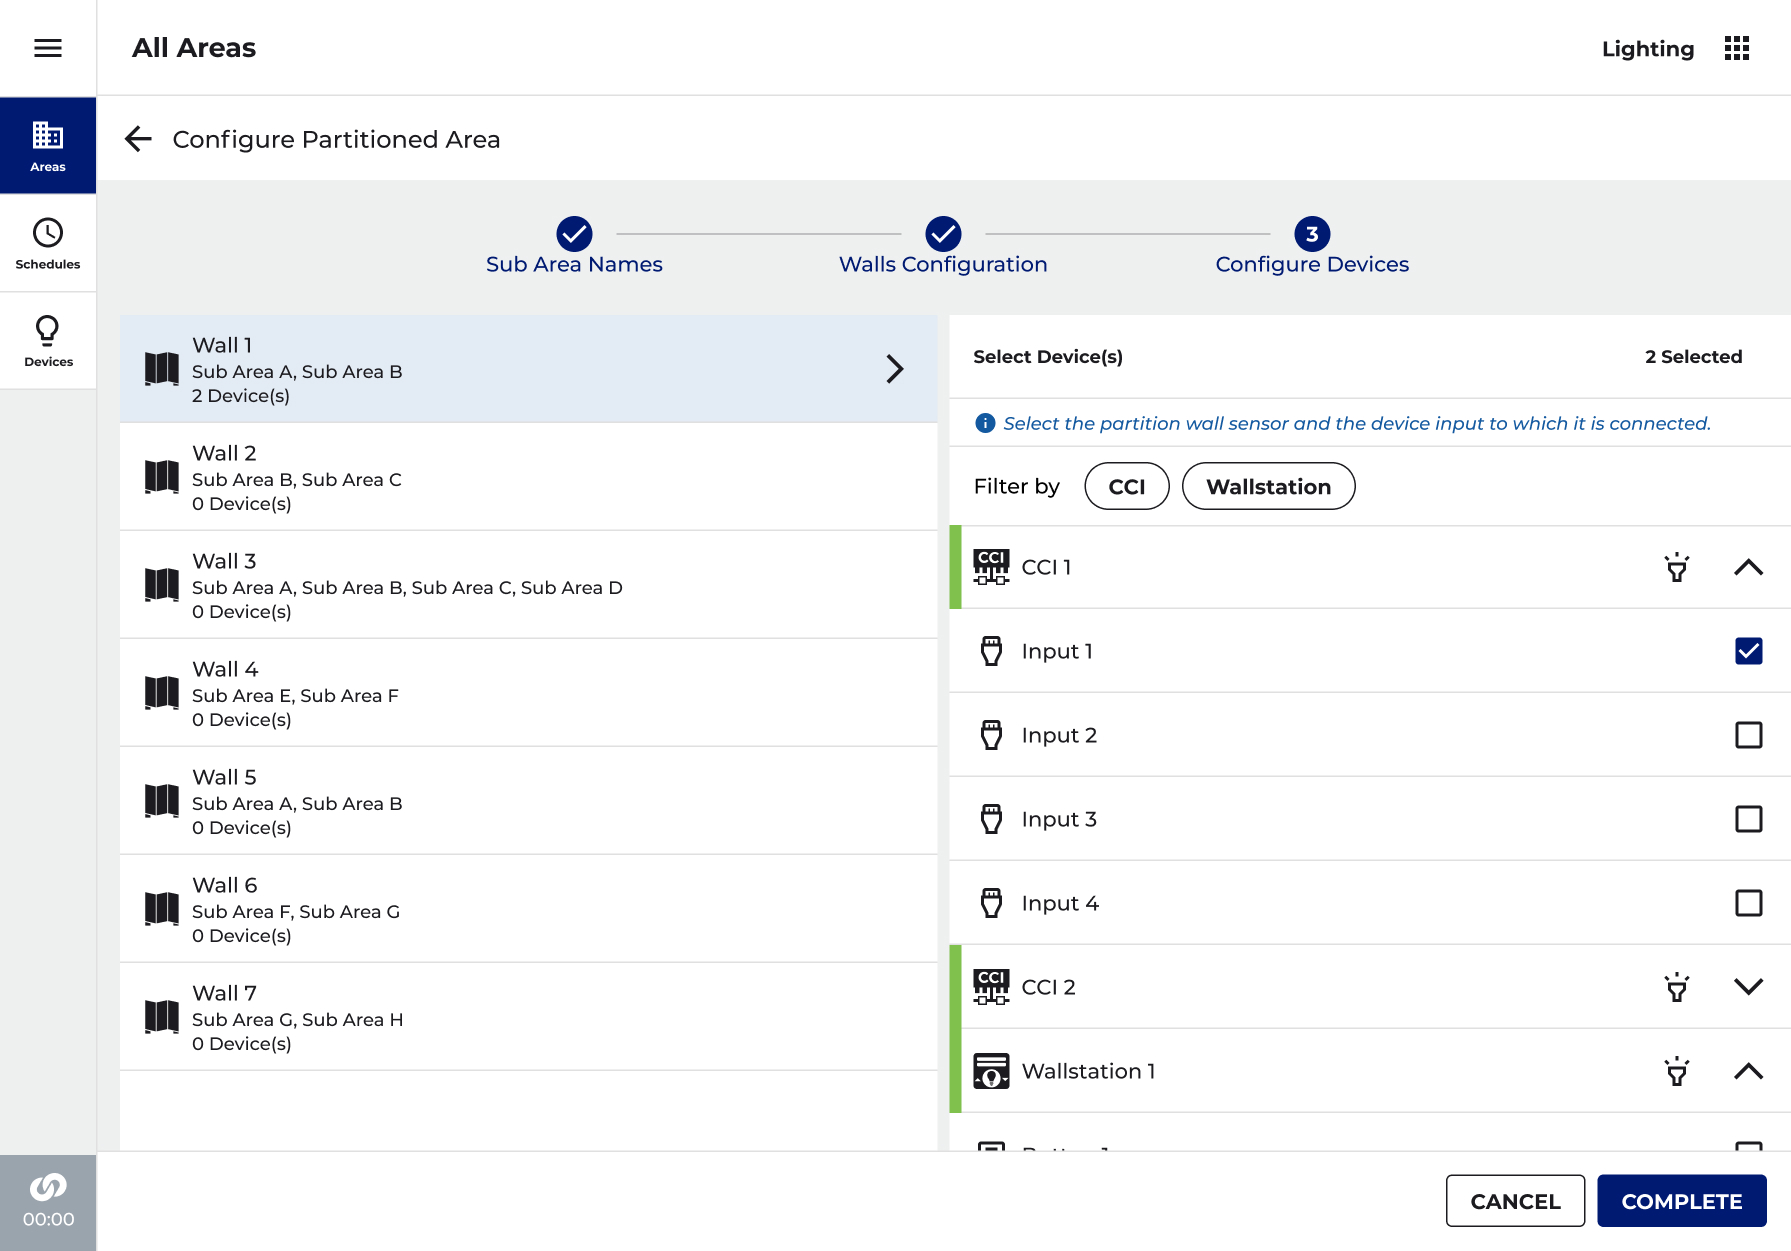Flash-identify Wallstation 1 with the torch icon

pos(1677,1071)
